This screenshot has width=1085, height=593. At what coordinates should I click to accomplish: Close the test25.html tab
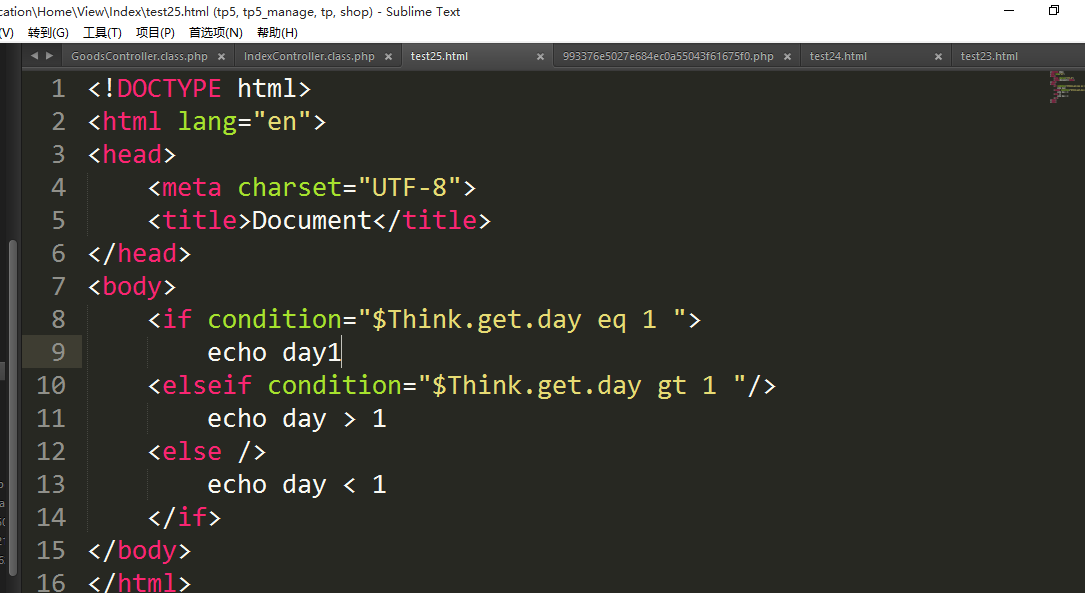(540, 57)
